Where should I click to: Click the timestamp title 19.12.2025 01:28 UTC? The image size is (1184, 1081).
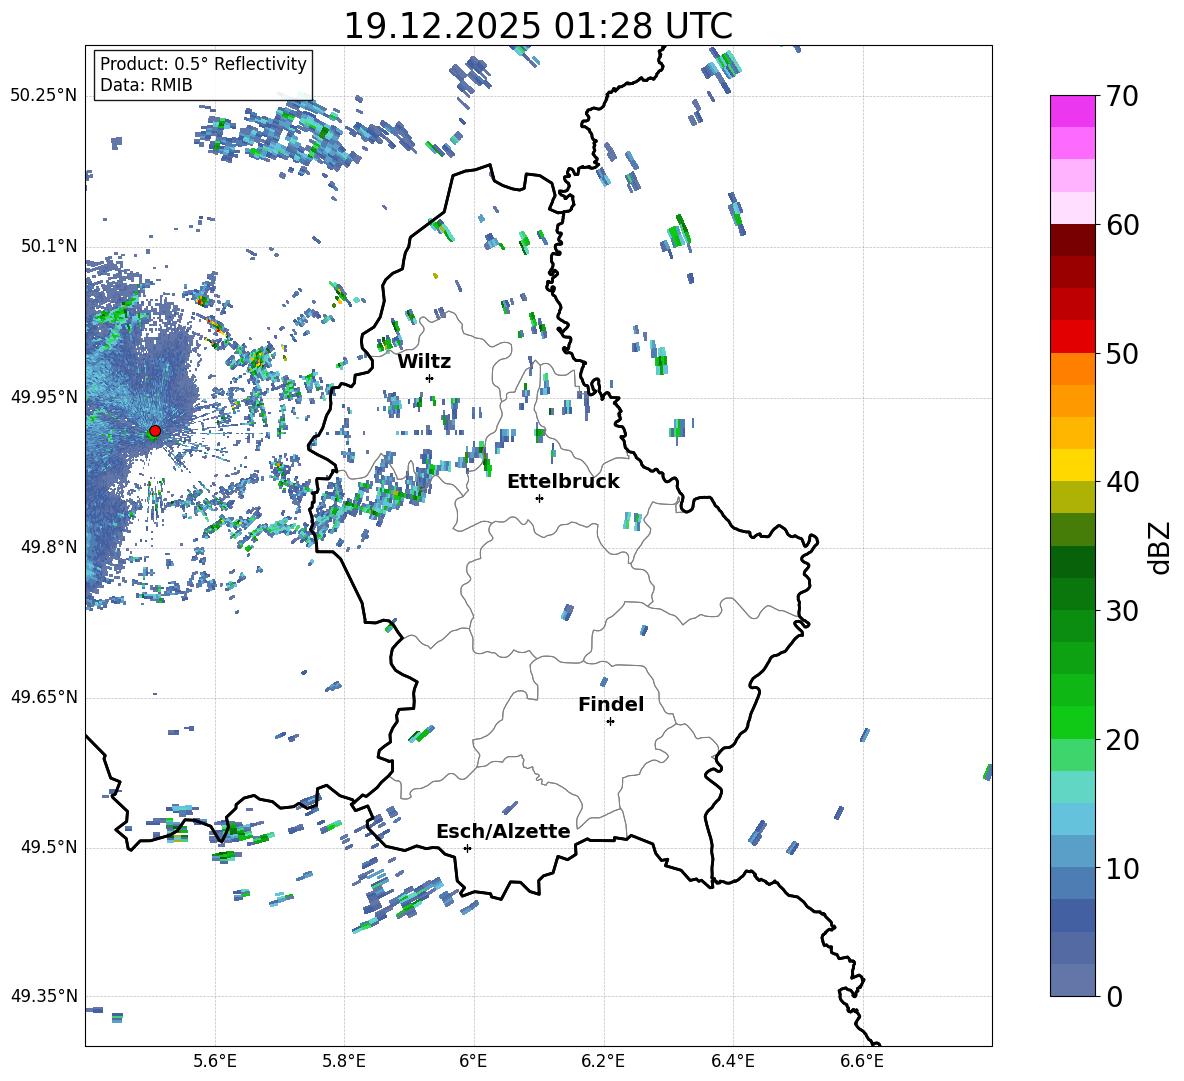click(538, 26)
